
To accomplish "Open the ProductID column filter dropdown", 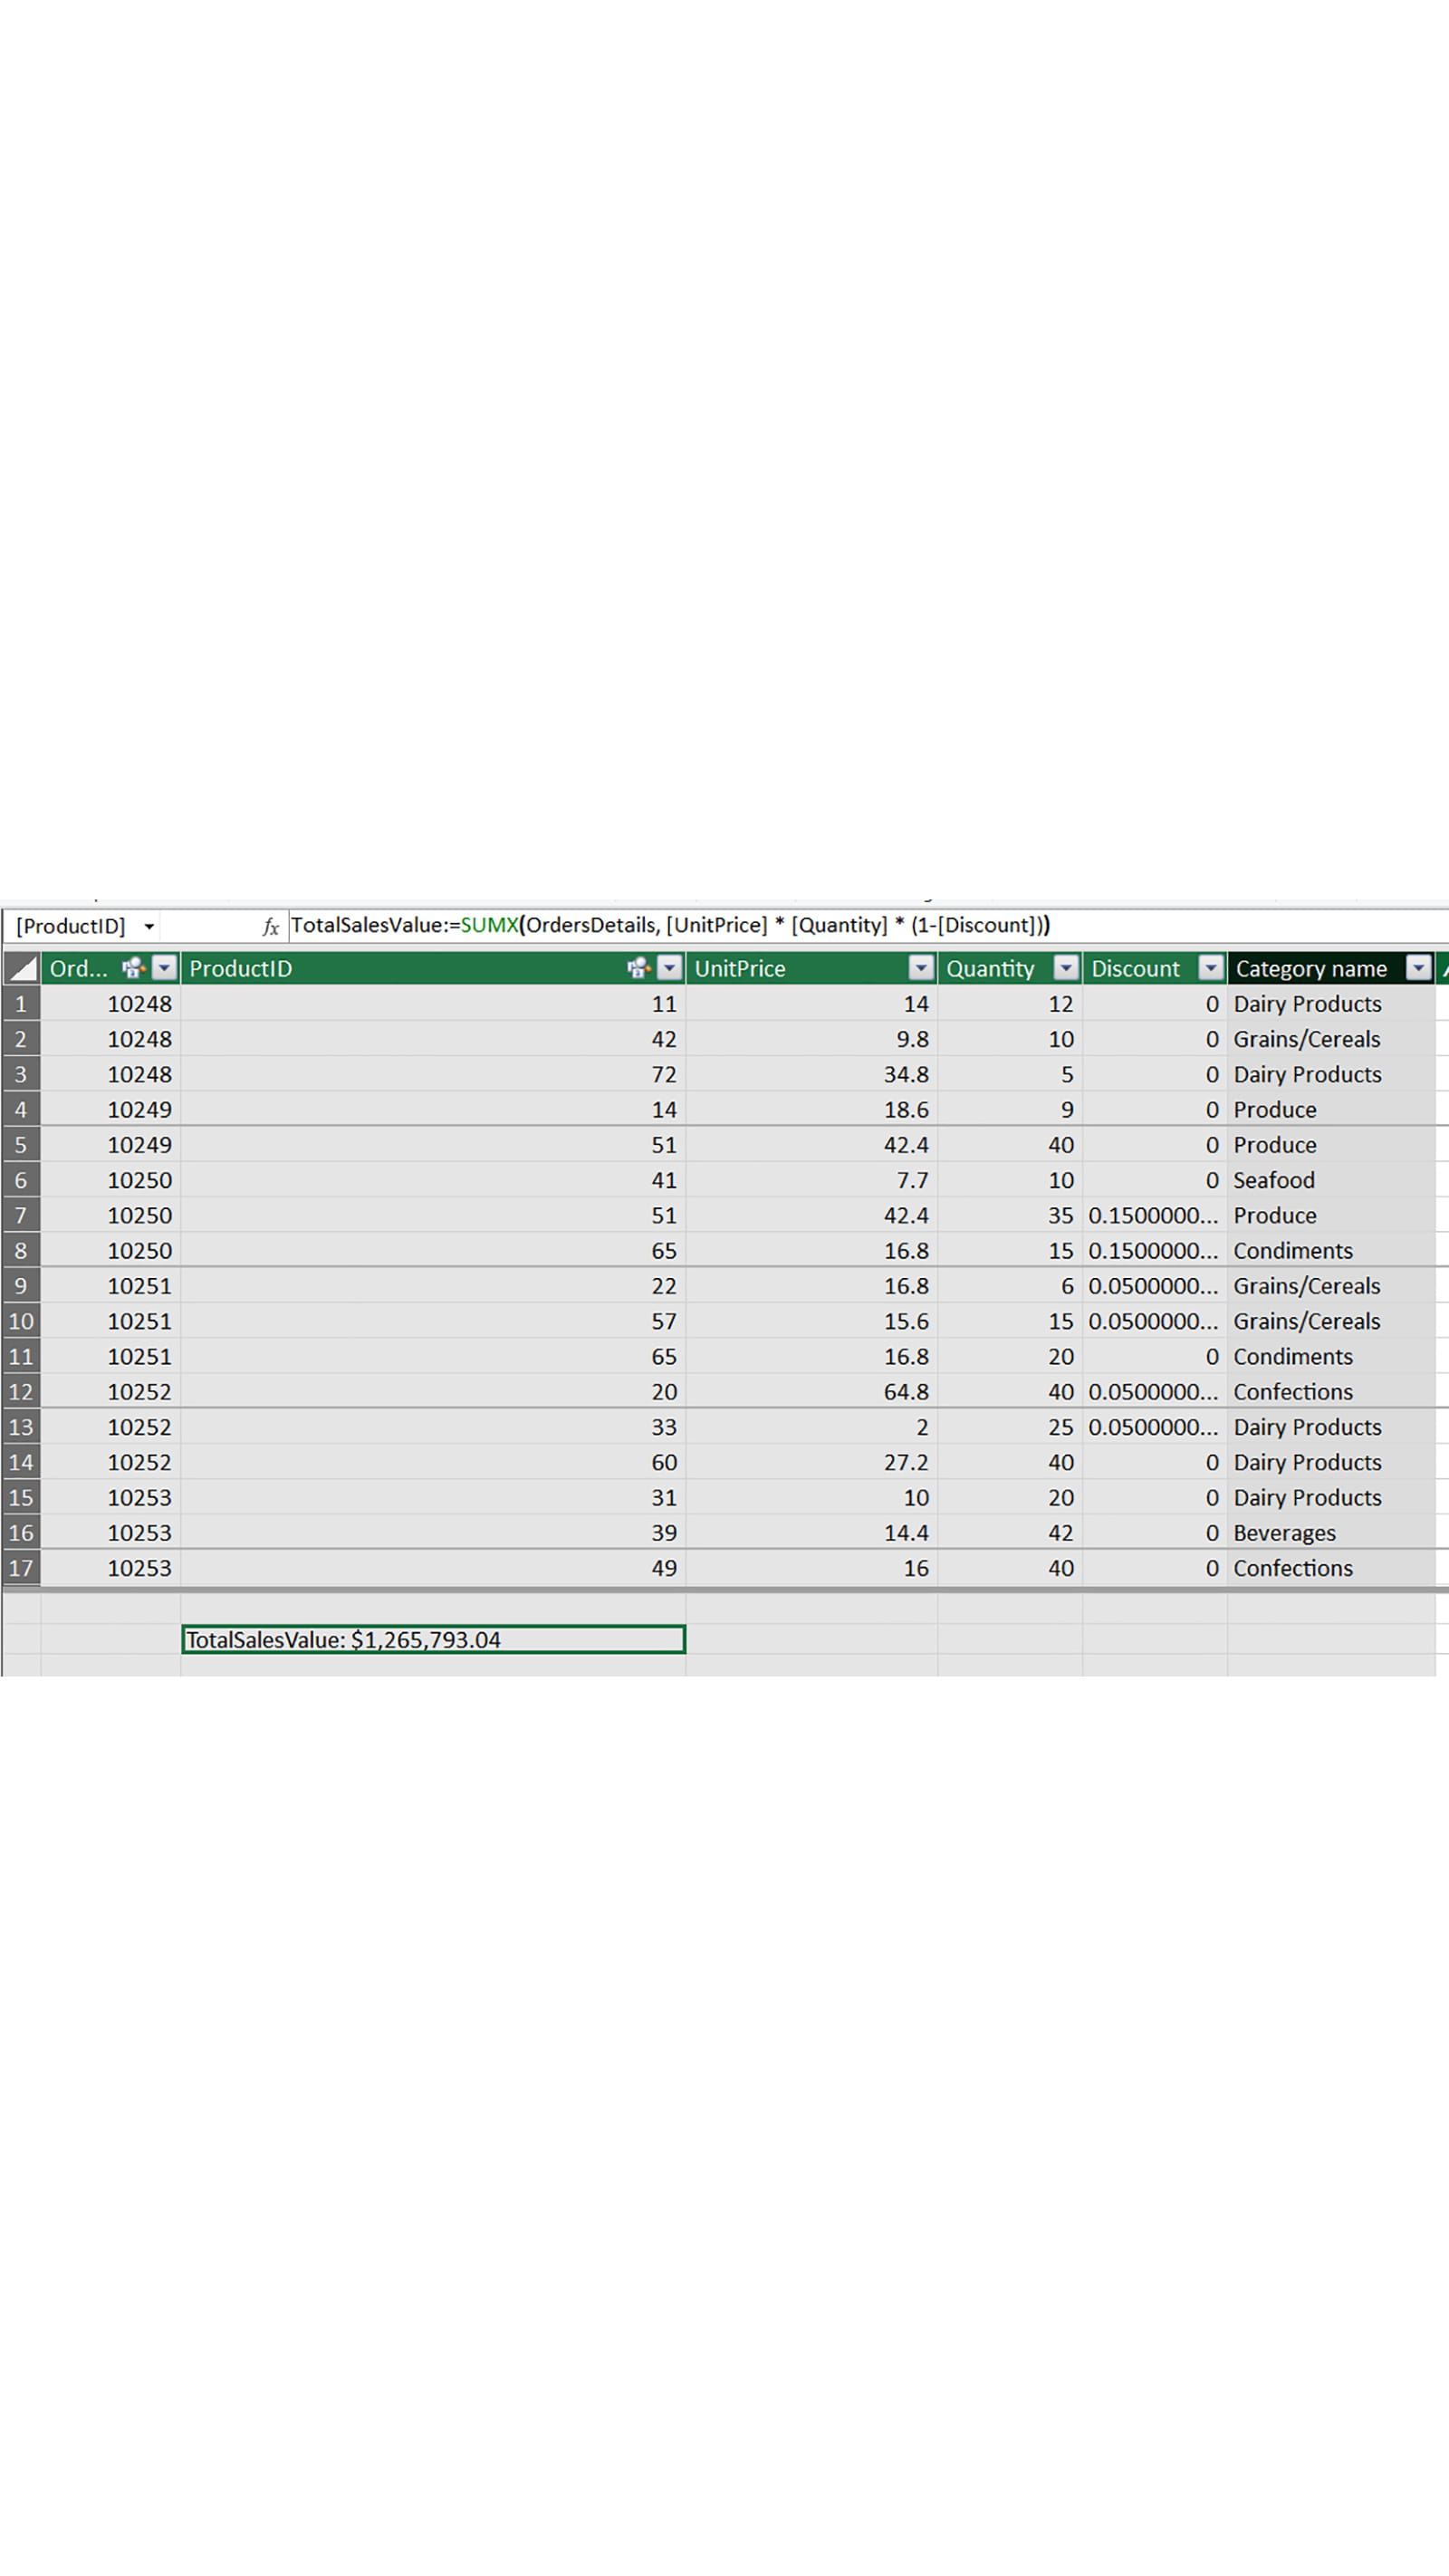I will [x=669, y=968].
